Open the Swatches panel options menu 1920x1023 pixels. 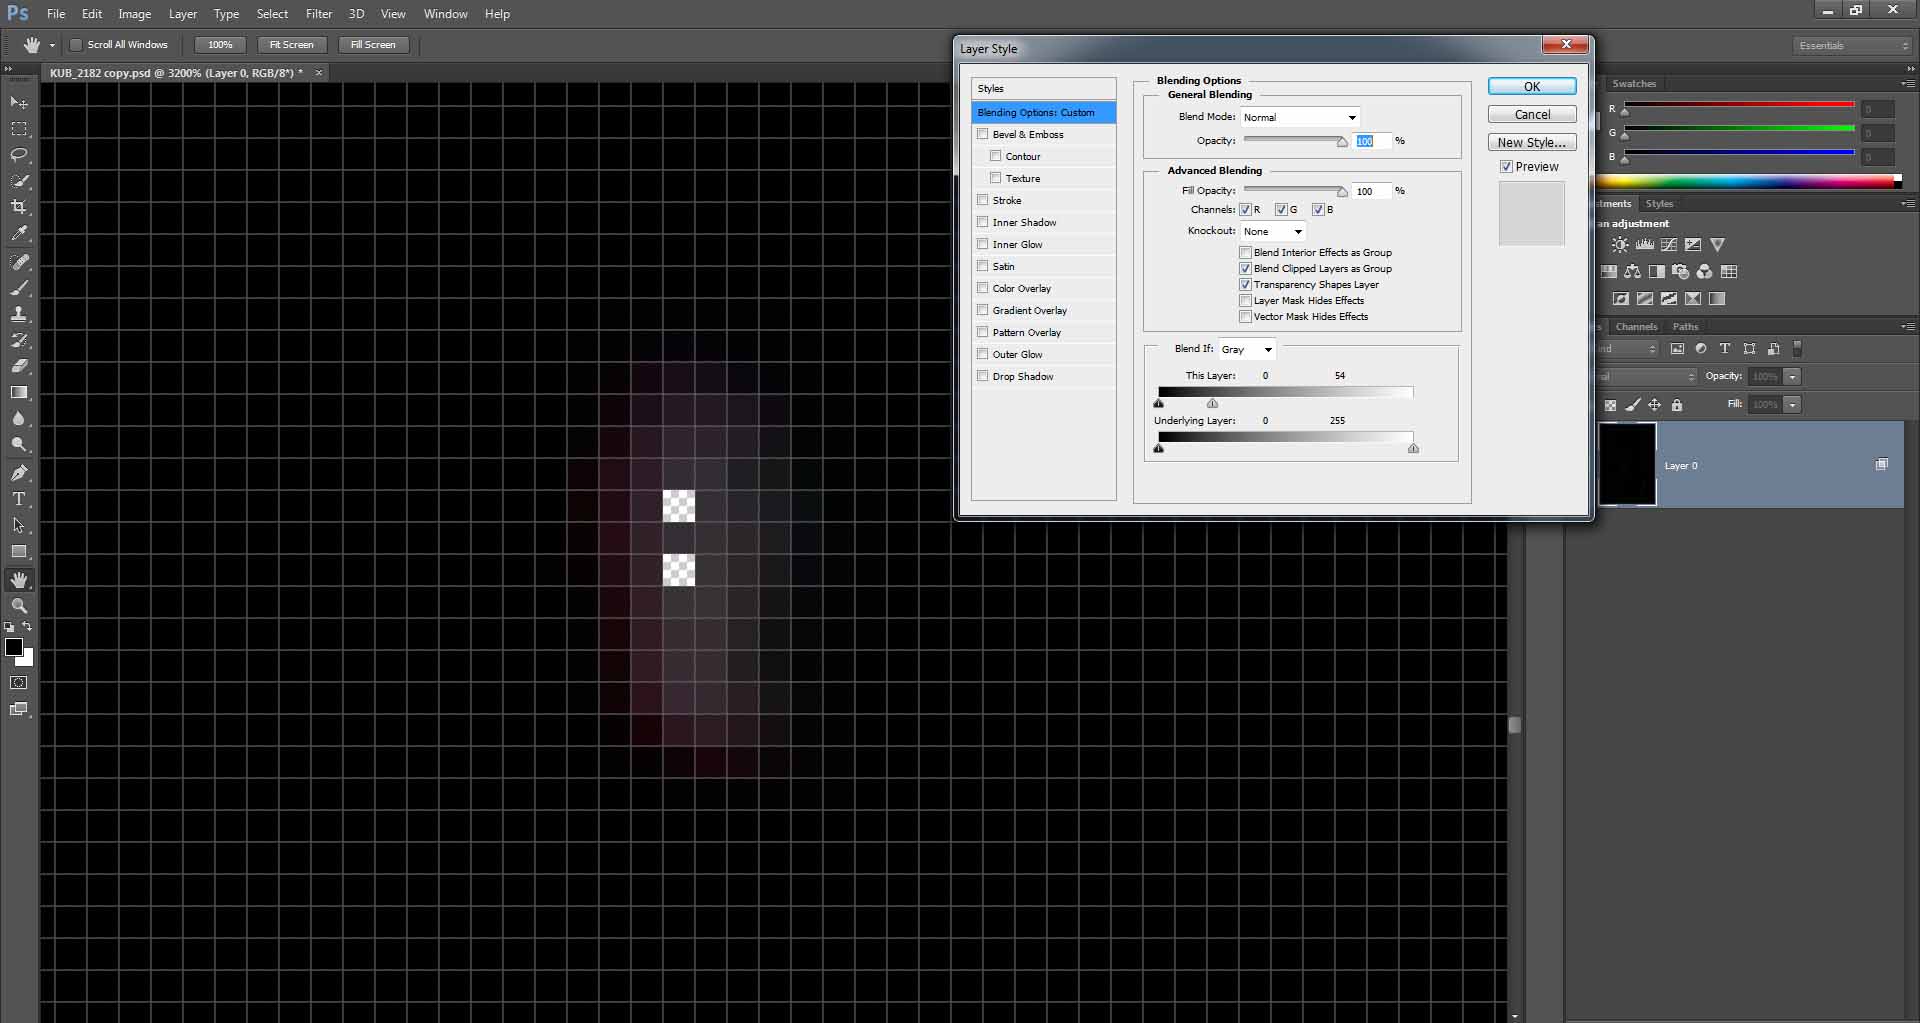(1908, 84)
